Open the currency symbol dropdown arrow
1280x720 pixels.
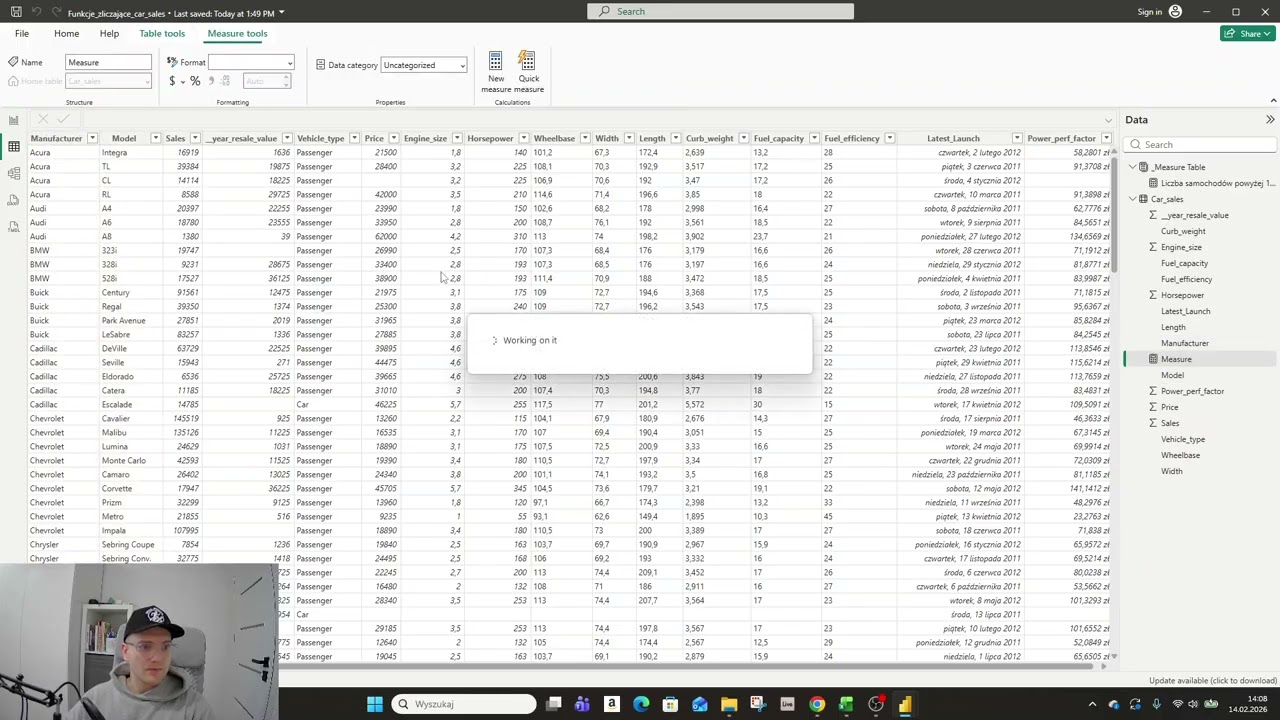click(182, 81)
